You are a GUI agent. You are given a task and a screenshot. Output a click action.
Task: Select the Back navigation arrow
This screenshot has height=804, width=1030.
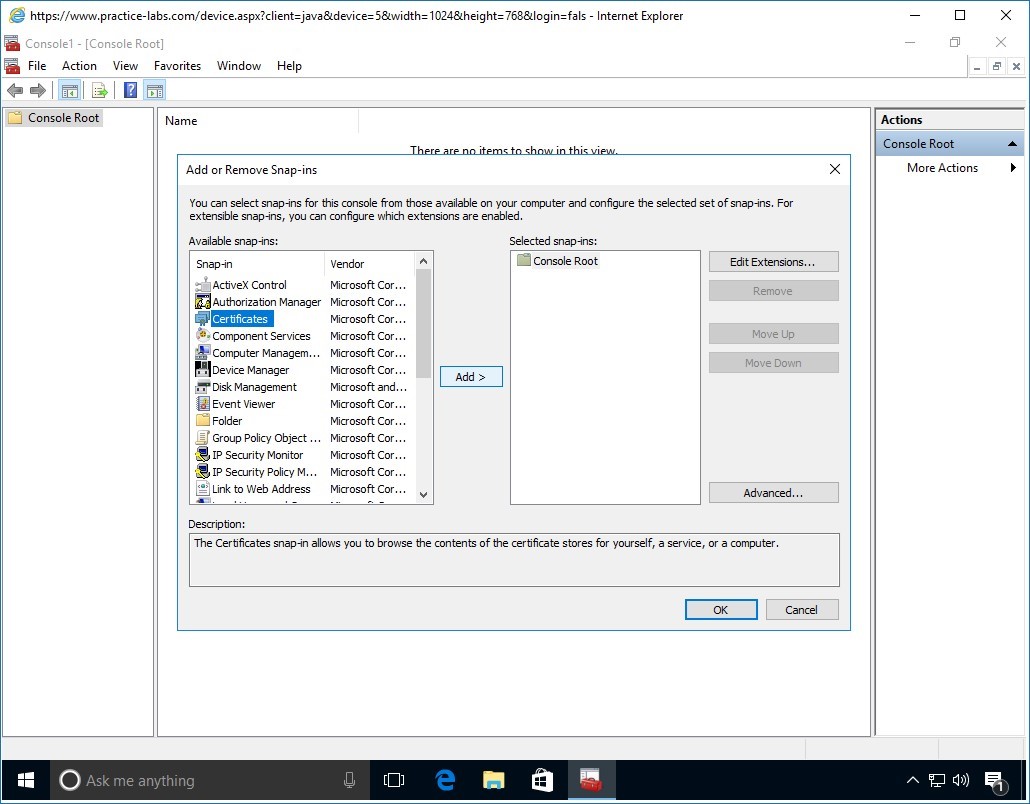[15, 90]
